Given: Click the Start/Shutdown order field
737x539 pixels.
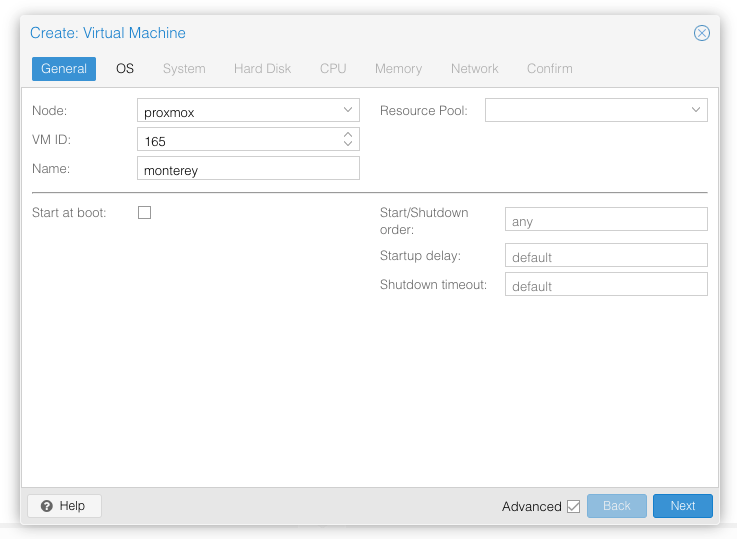Looking at the screenshot, I should click(606, 219).
